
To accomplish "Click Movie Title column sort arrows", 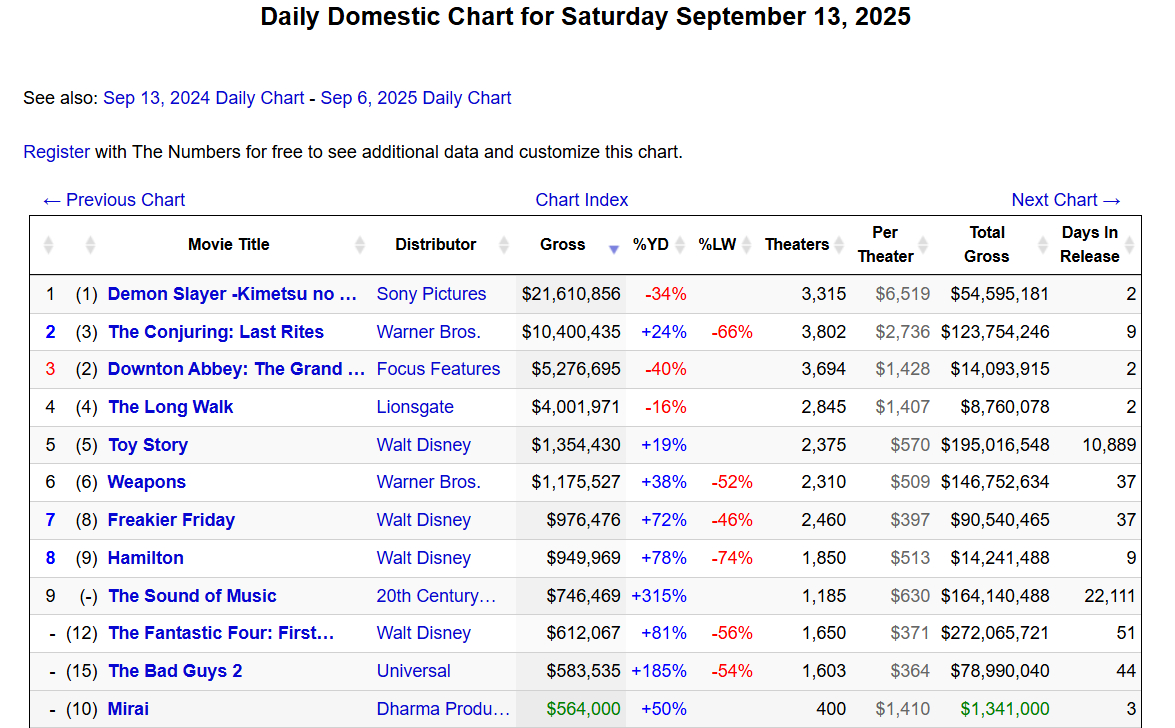I will coord(360,245).
